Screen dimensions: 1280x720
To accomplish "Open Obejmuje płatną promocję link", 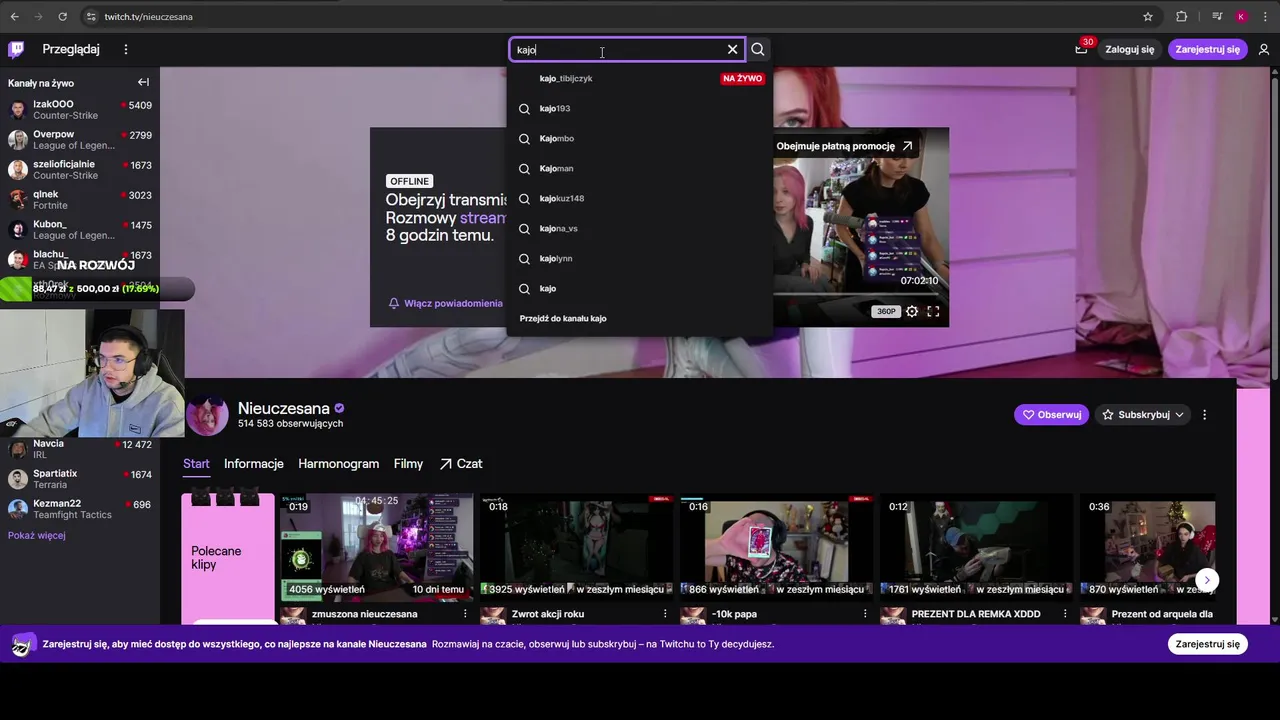I will [x=844, y=146].
